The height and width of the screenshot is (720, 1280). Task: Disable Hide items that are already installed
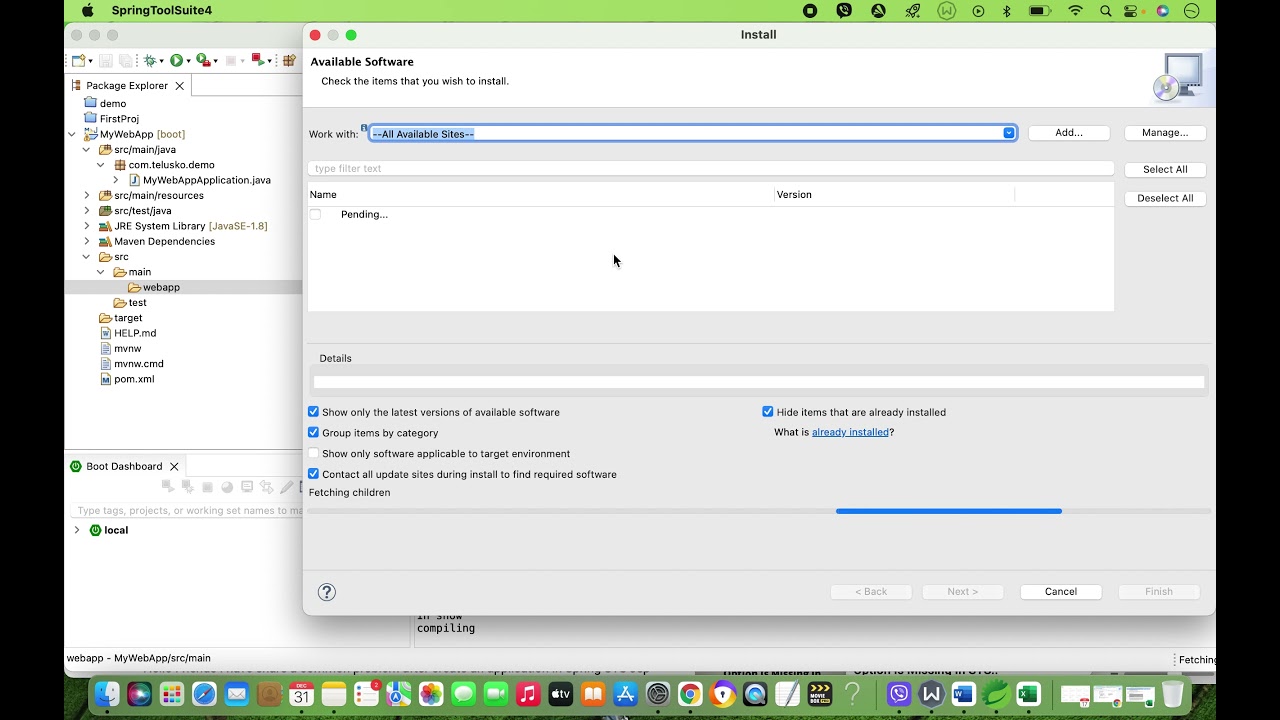tap(768, 412)
